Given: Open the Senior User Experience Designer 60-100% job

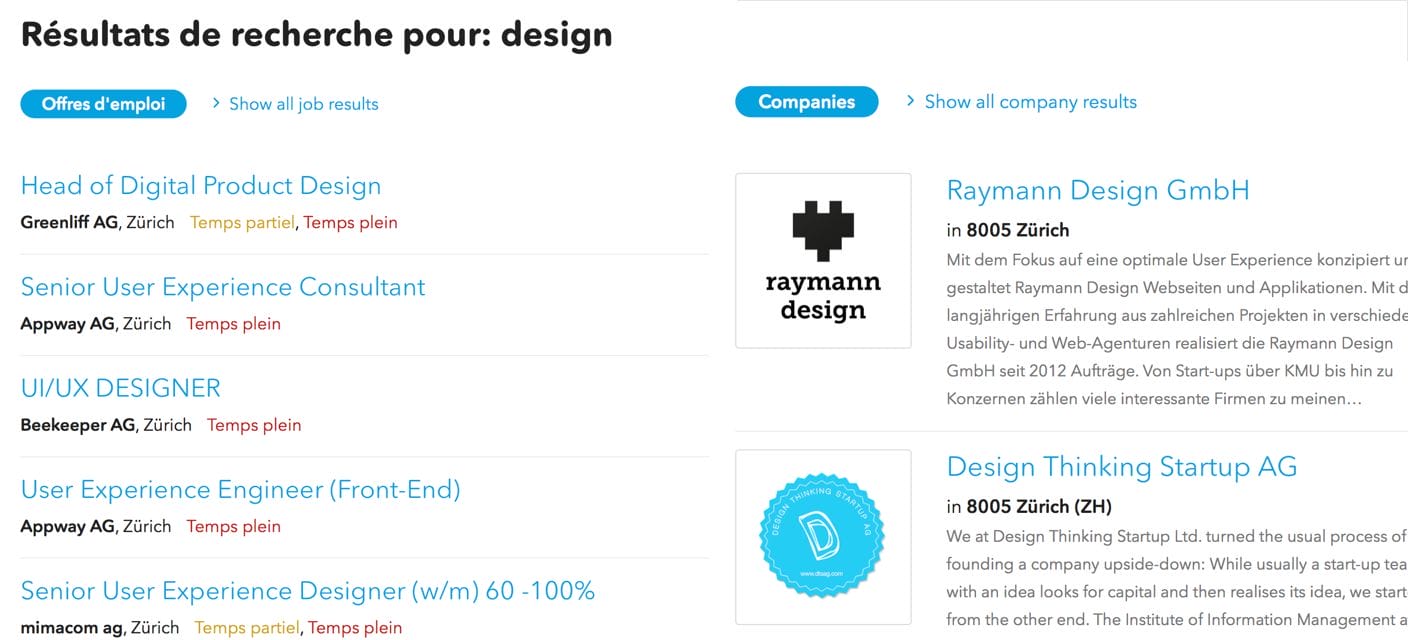Looking at the screenshot, I should pos(307,591).
